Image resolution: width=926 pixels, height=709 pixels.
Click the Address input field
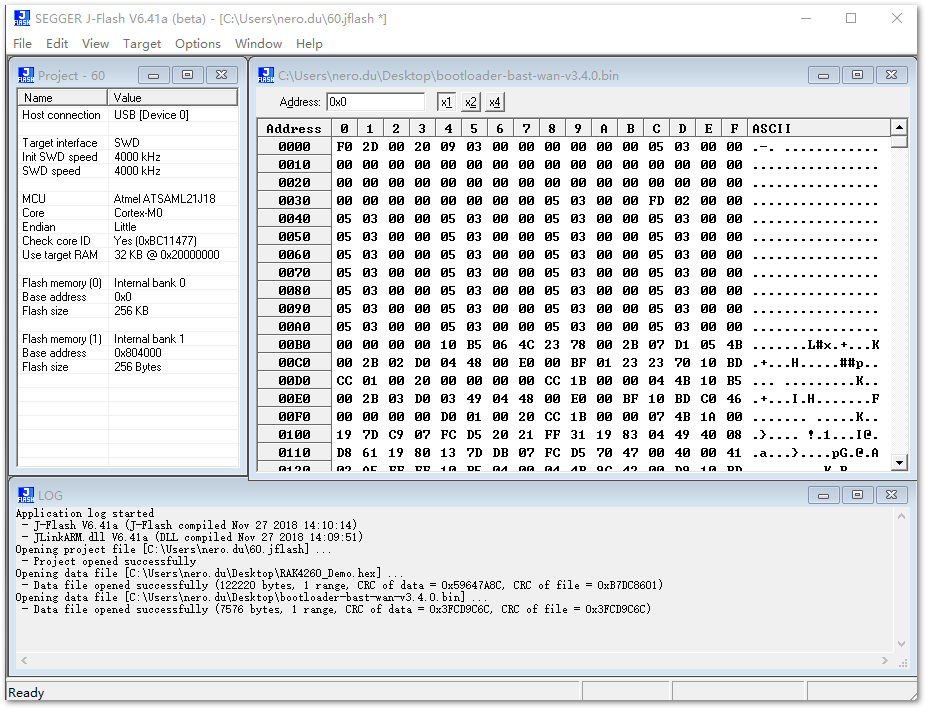point(376,102)
